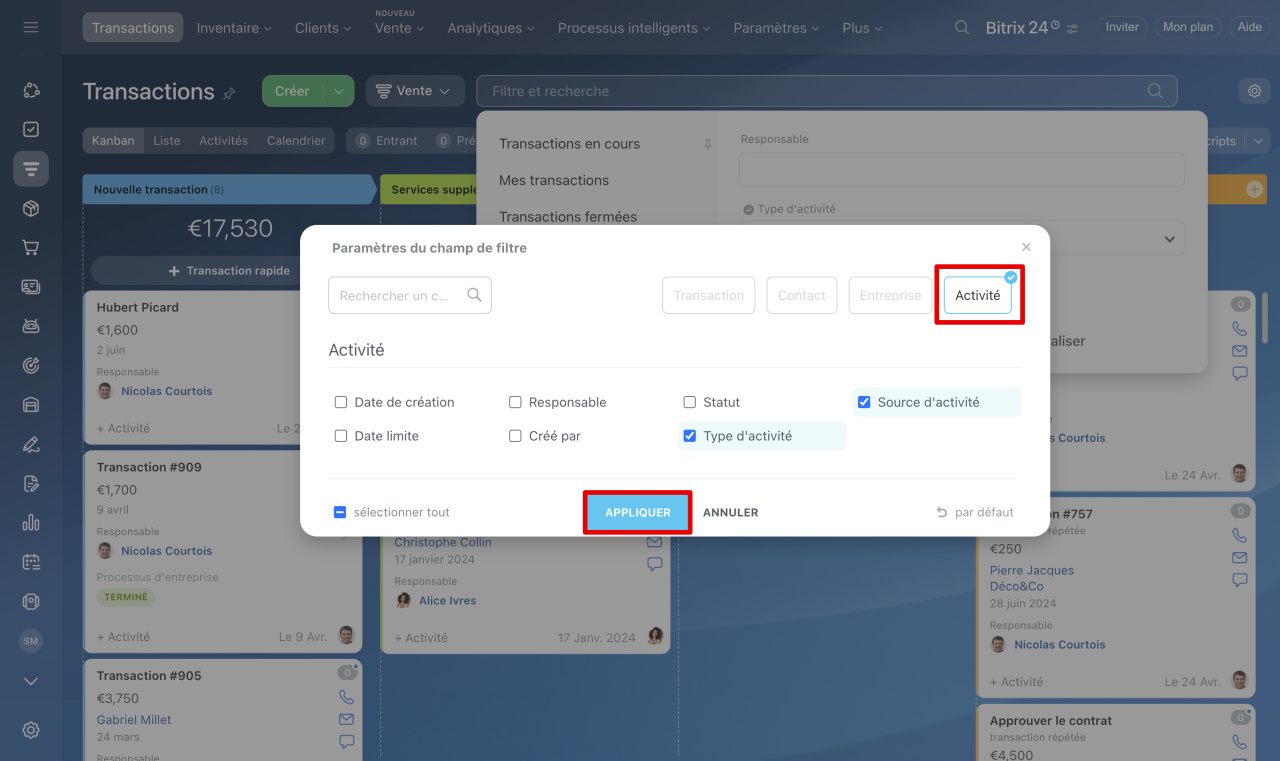Open the target goal icon in sidebar
The image size is (1280, 761).
(31, 366)
